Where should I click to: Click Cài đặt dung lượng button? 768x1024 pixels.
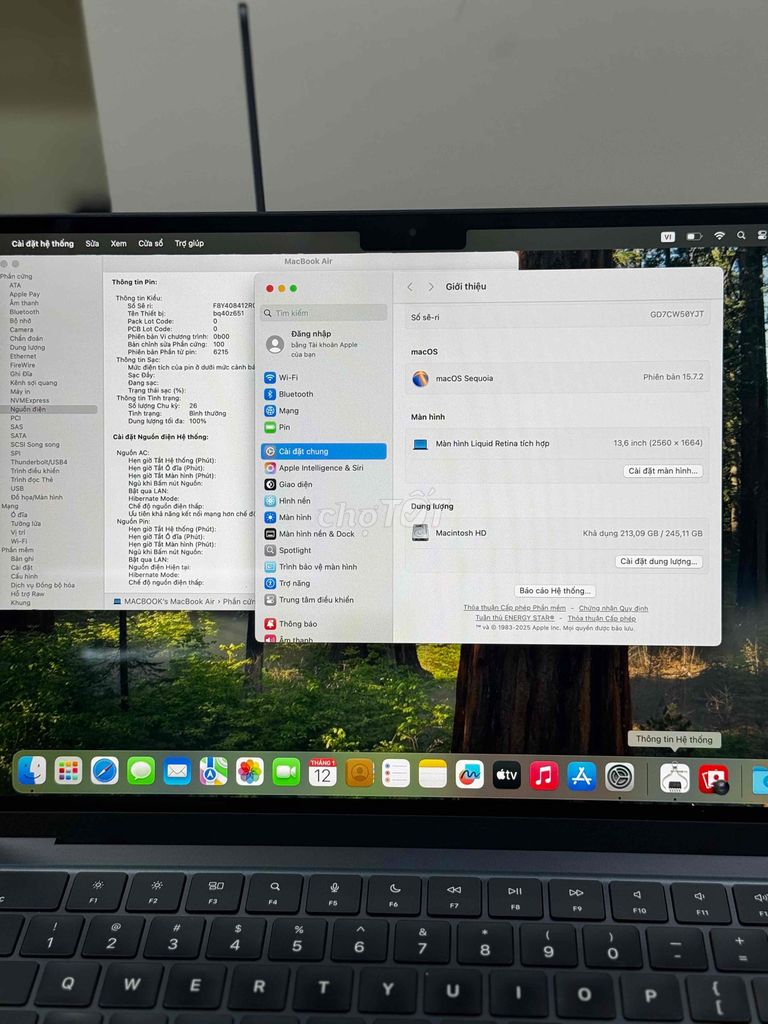[x=659, y=562]
